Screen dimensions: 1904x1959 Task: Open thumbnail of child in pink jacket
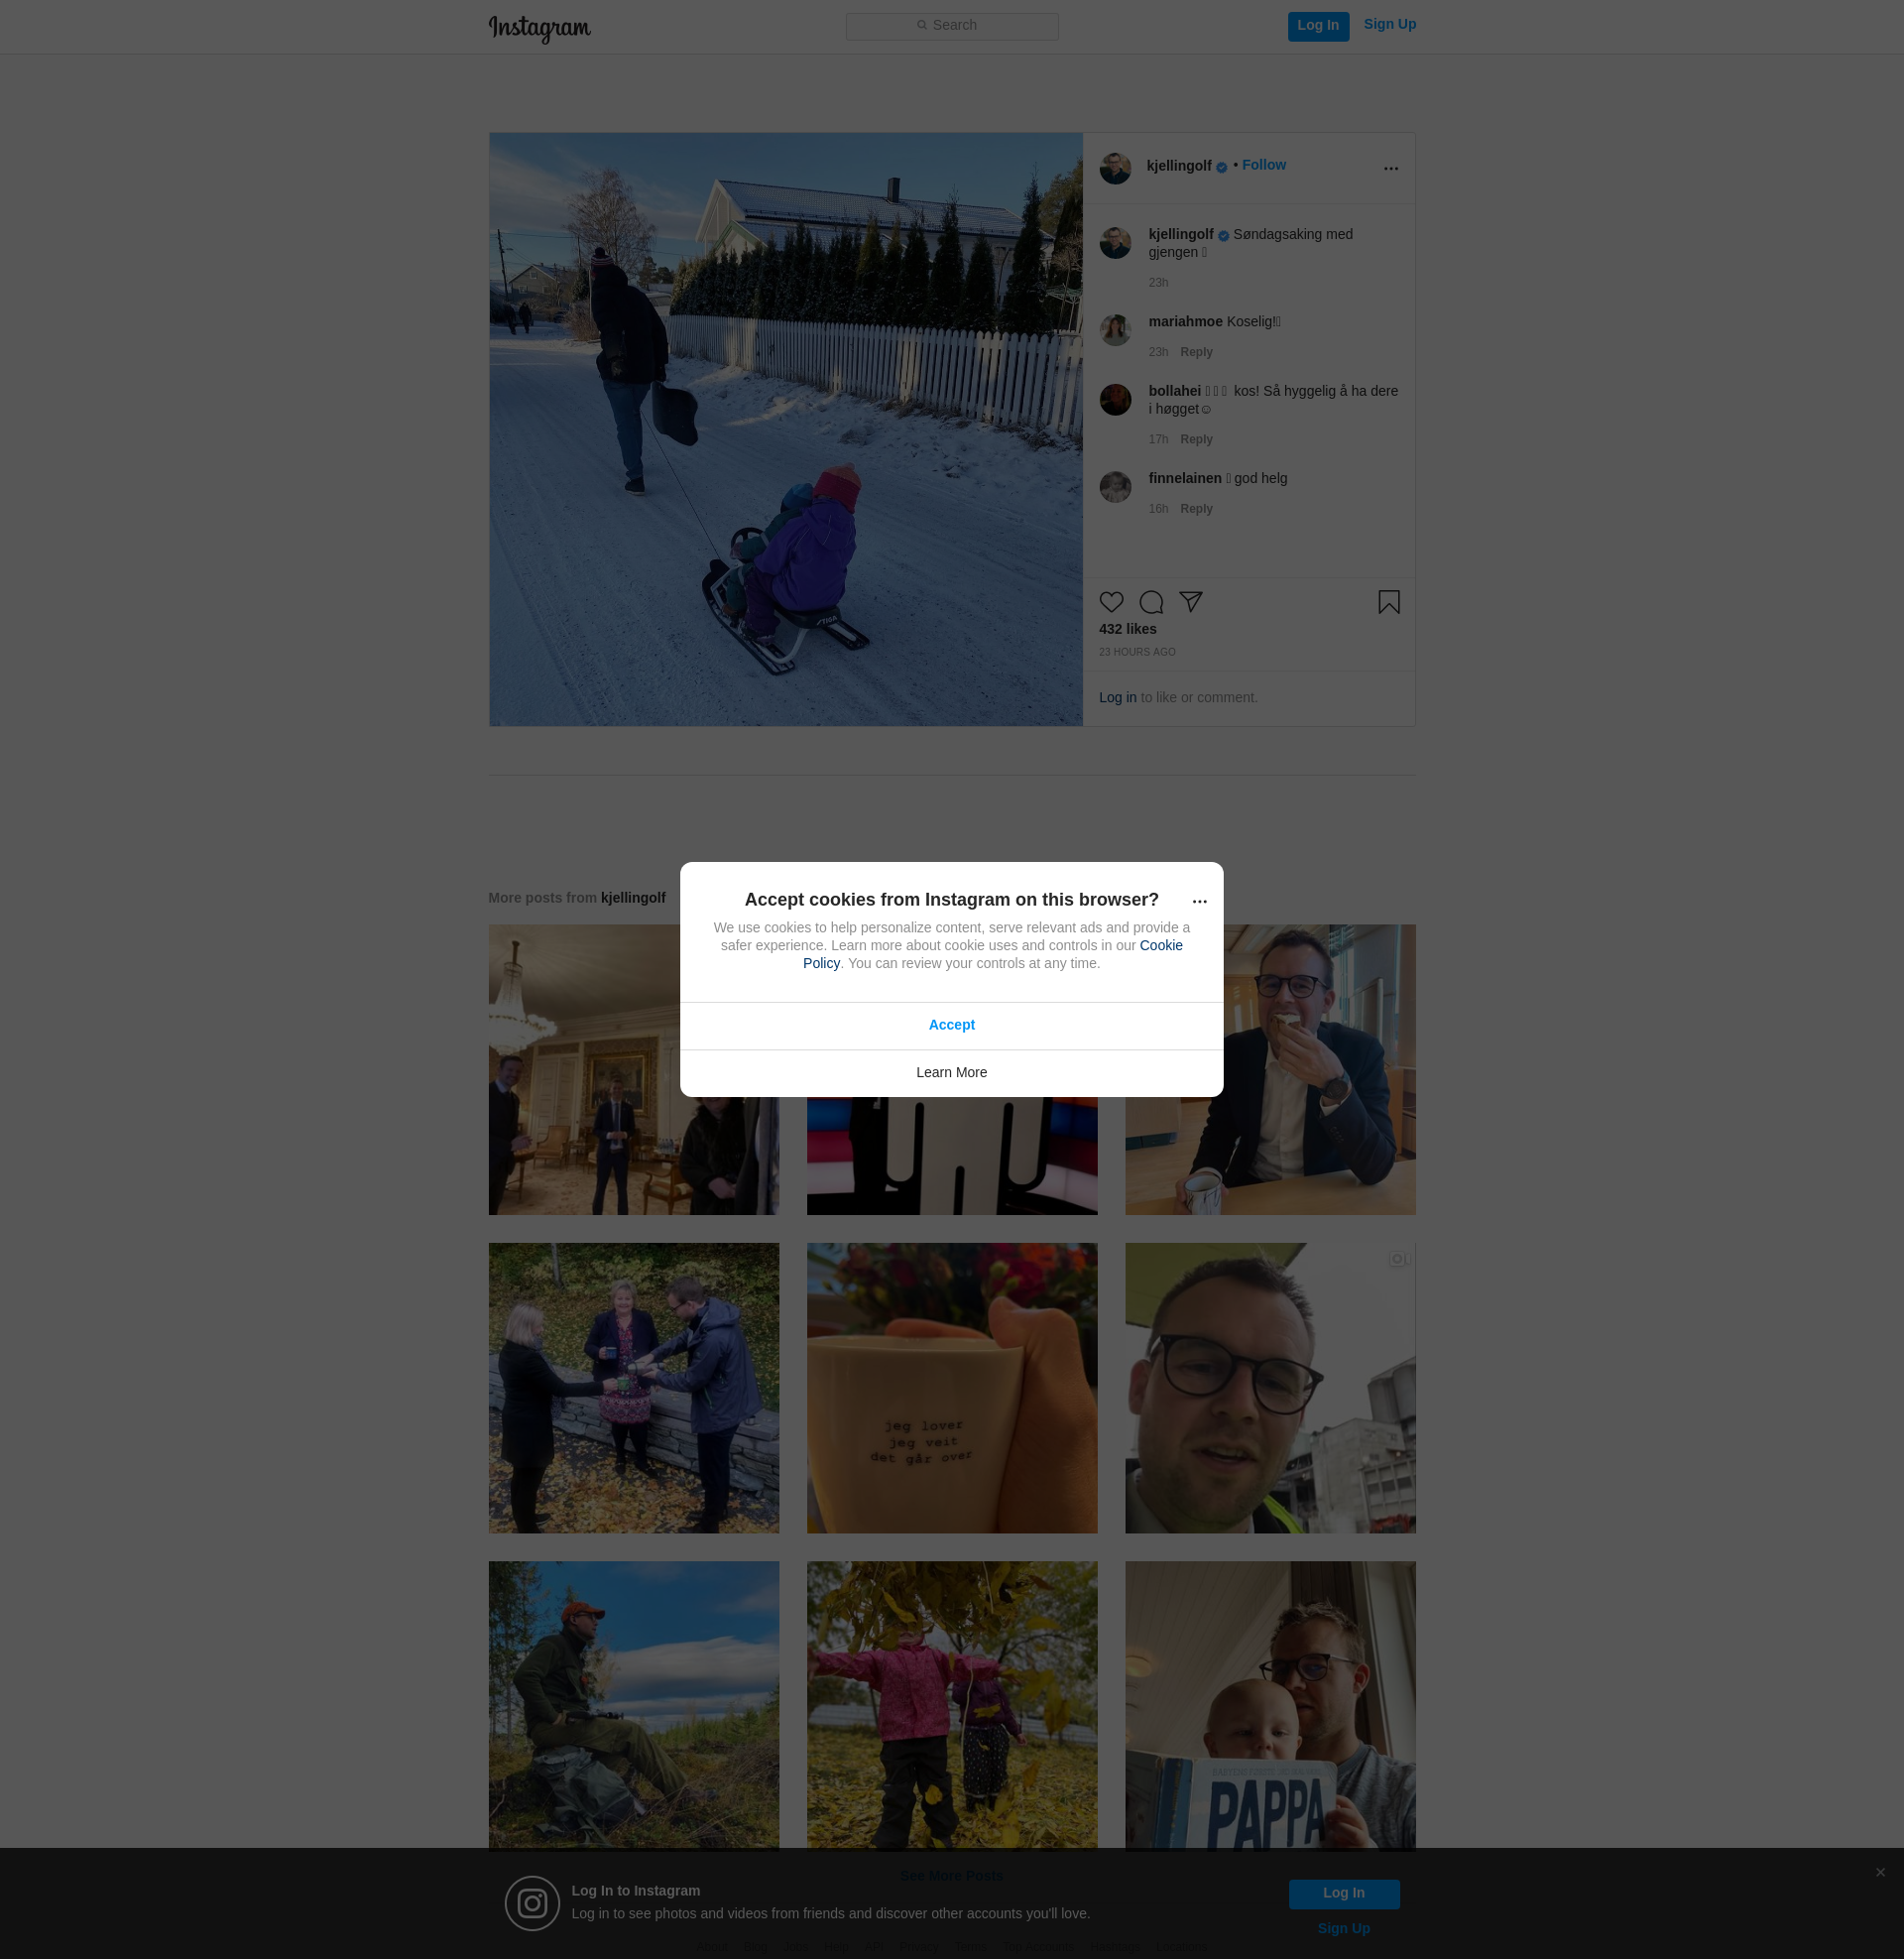952,1705
